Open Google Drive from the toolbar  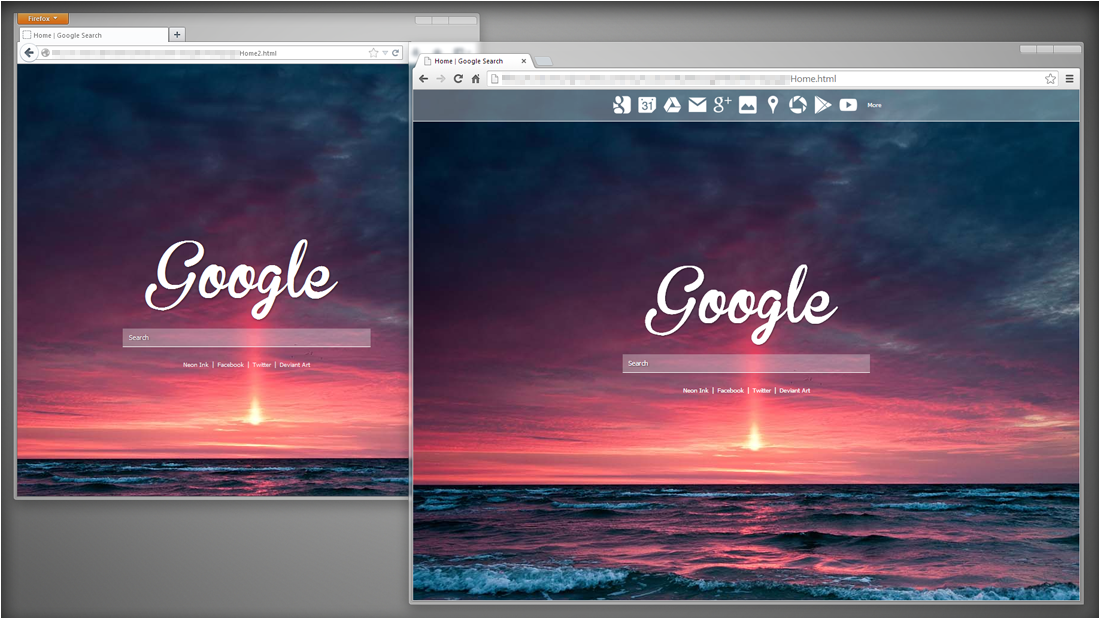(x=672, y=104)
